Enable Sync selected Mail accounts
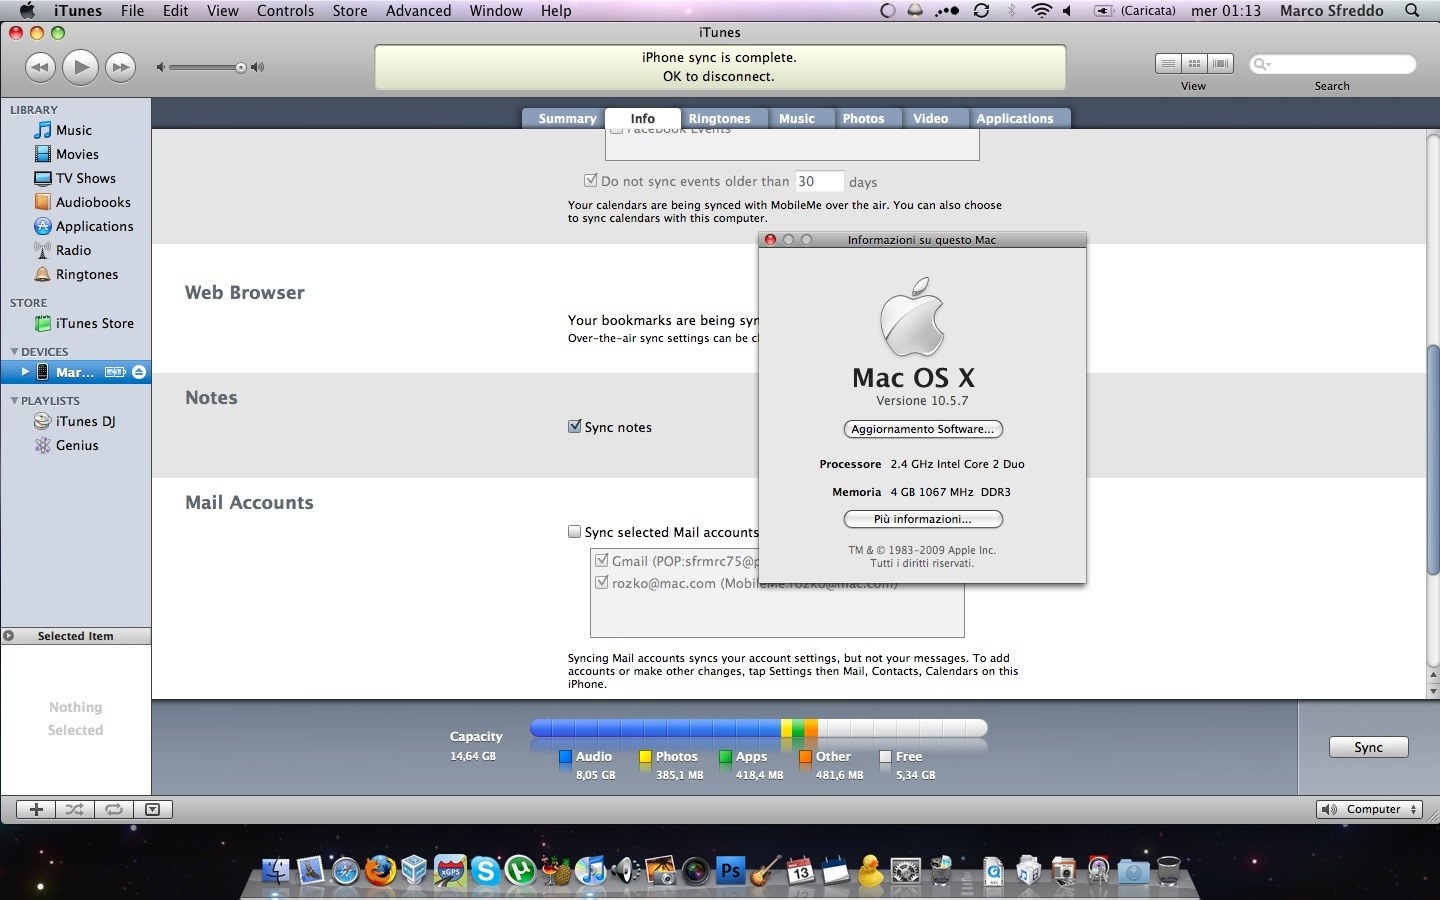The width and height of the screenshot is (1440, 900). [575, 532]
